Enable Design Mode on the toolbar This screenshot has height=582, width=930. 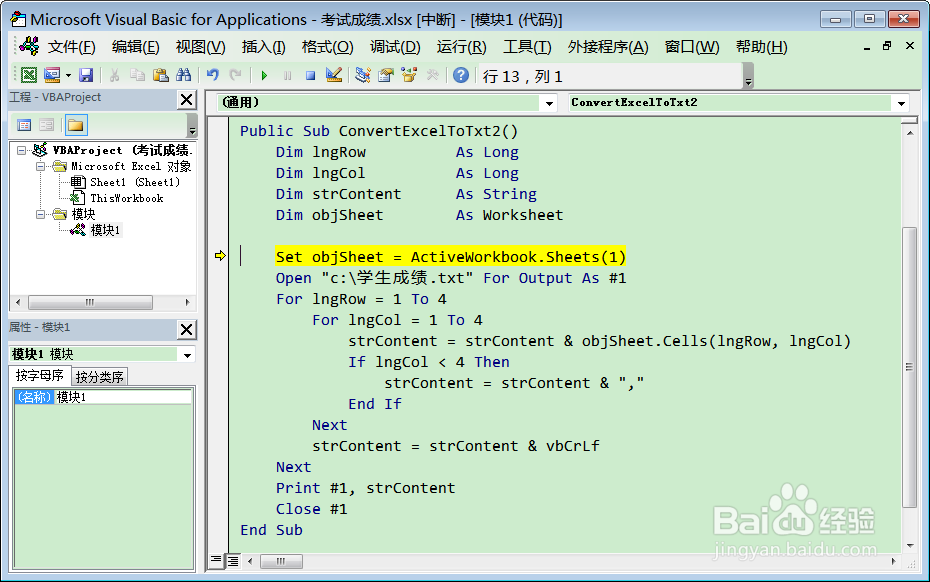tap(333, 73)
